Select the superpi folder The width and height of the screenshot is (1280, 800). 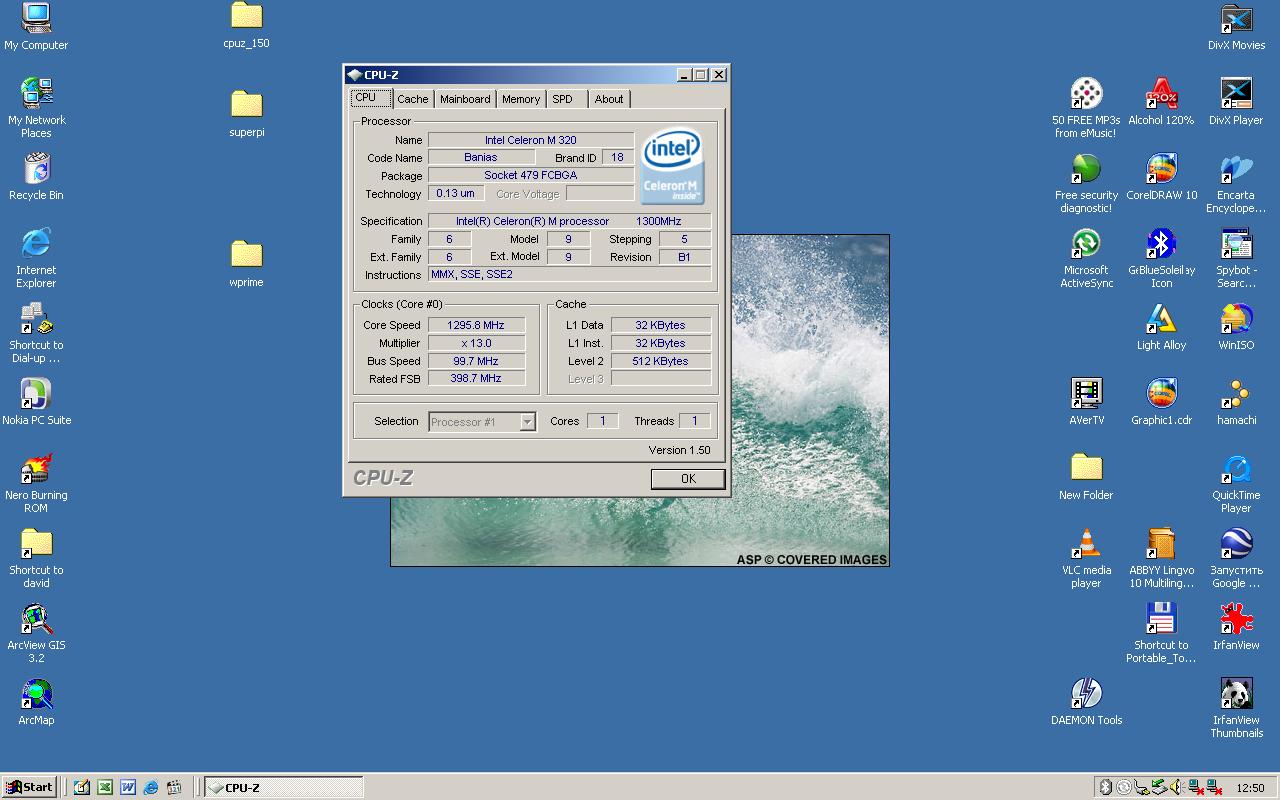[x=246, y=113]
